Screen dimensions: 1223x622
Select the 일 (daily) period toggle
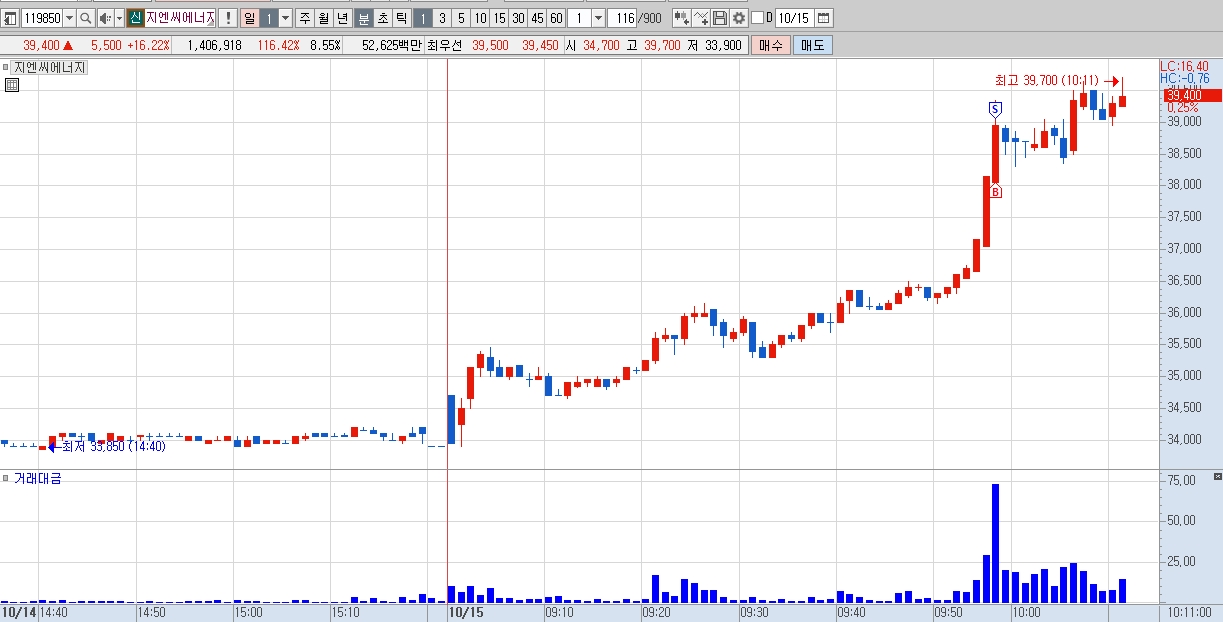[x=249, y=18]
